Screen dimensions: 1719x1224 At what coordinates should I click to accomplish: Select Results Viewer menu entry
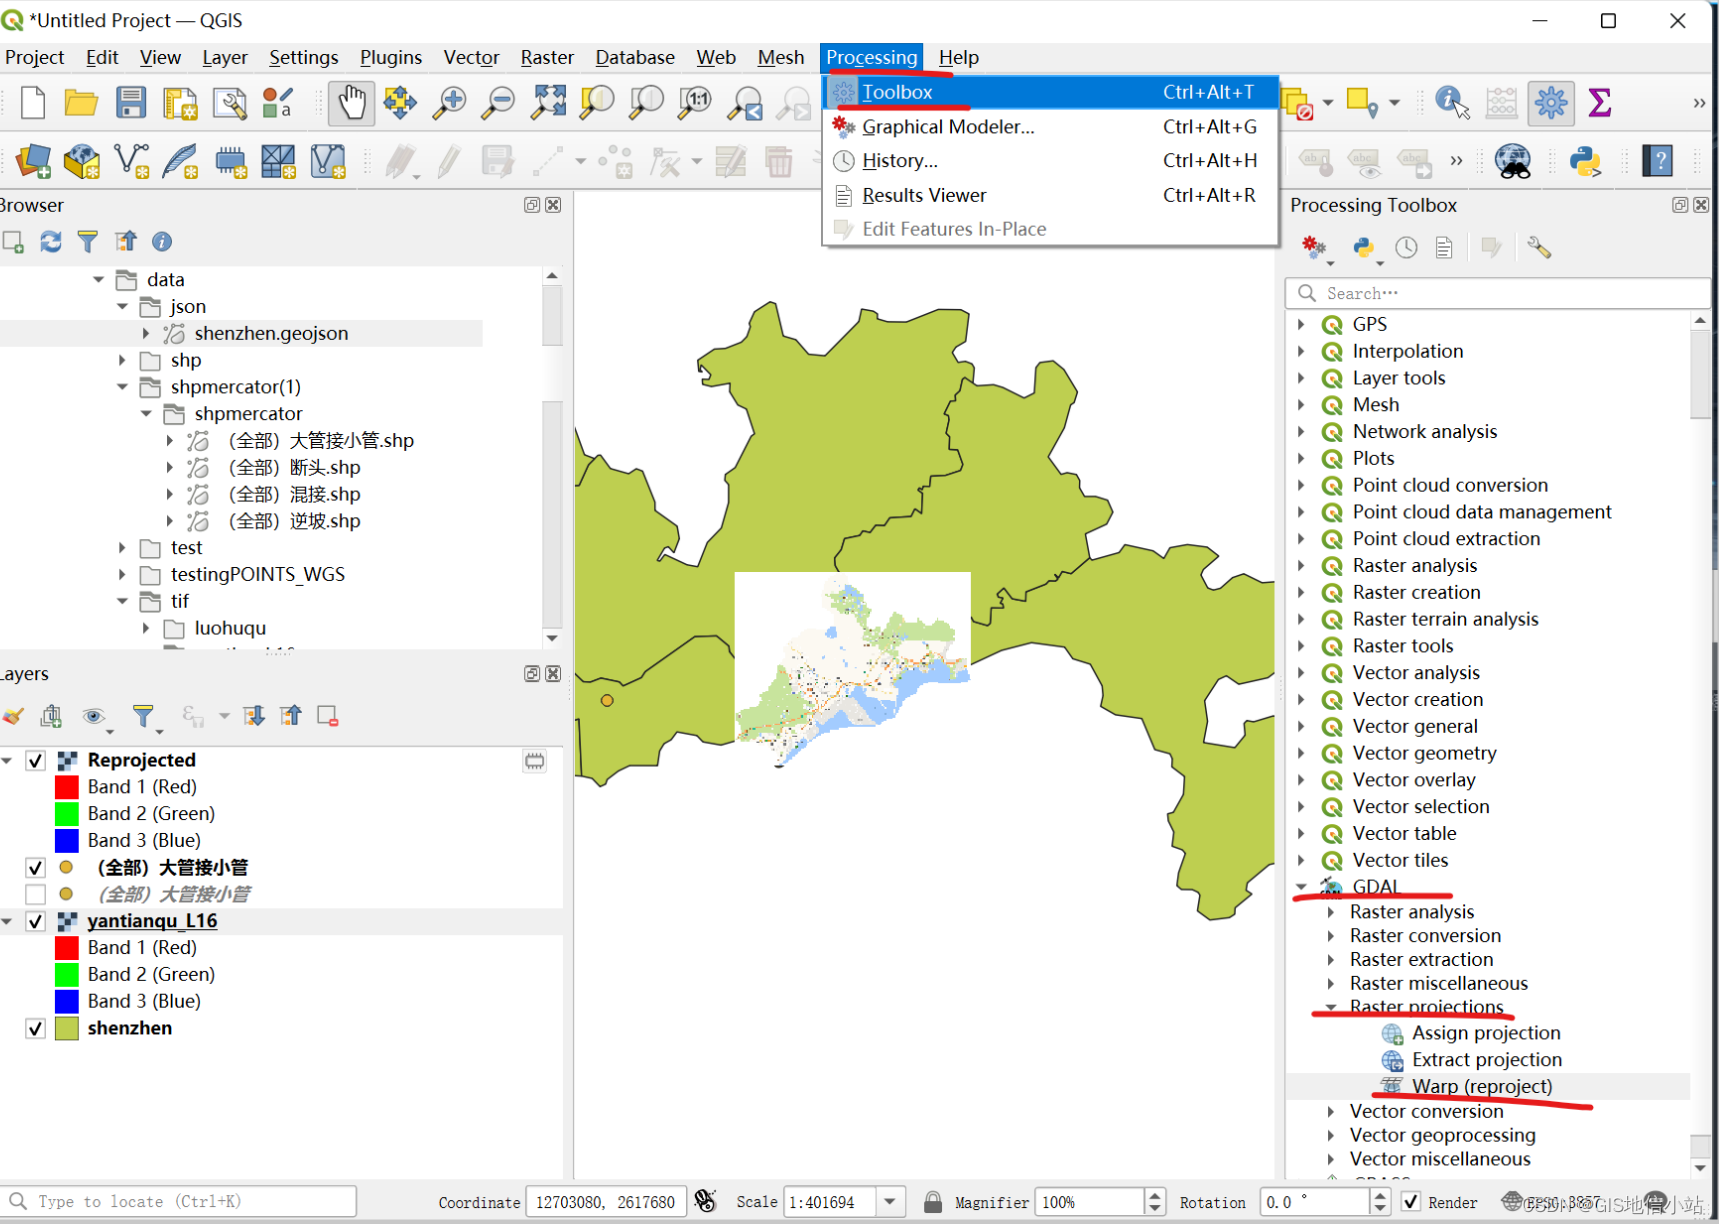(1050, 195)
